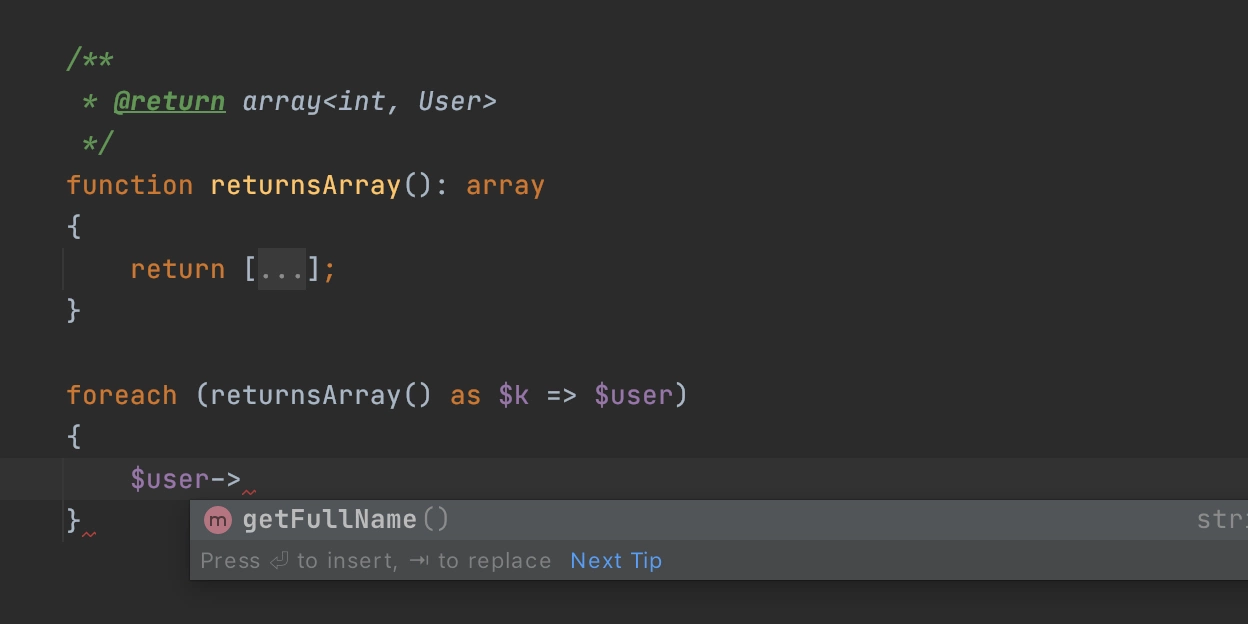Select the getFullName() completion suggestion

point(719,520)
